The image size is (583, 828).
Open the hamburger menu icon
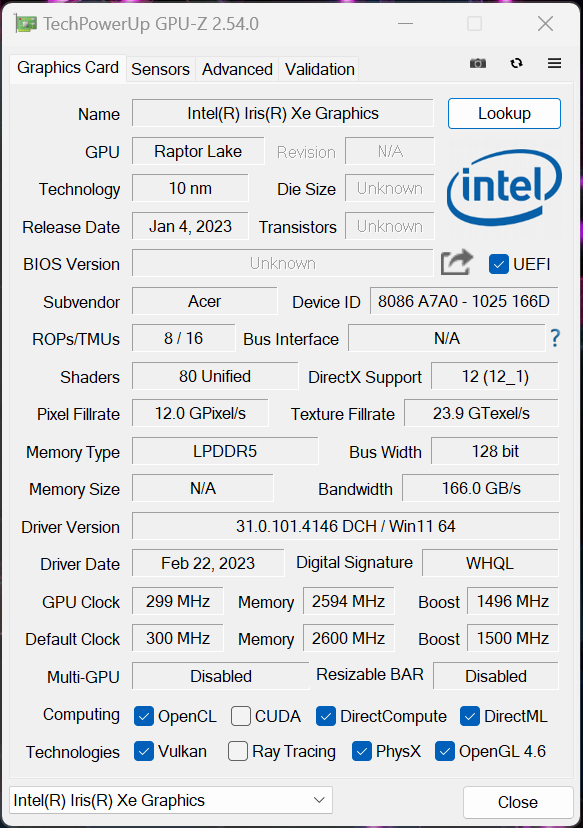pyautogui.click(x=554, y=63)
